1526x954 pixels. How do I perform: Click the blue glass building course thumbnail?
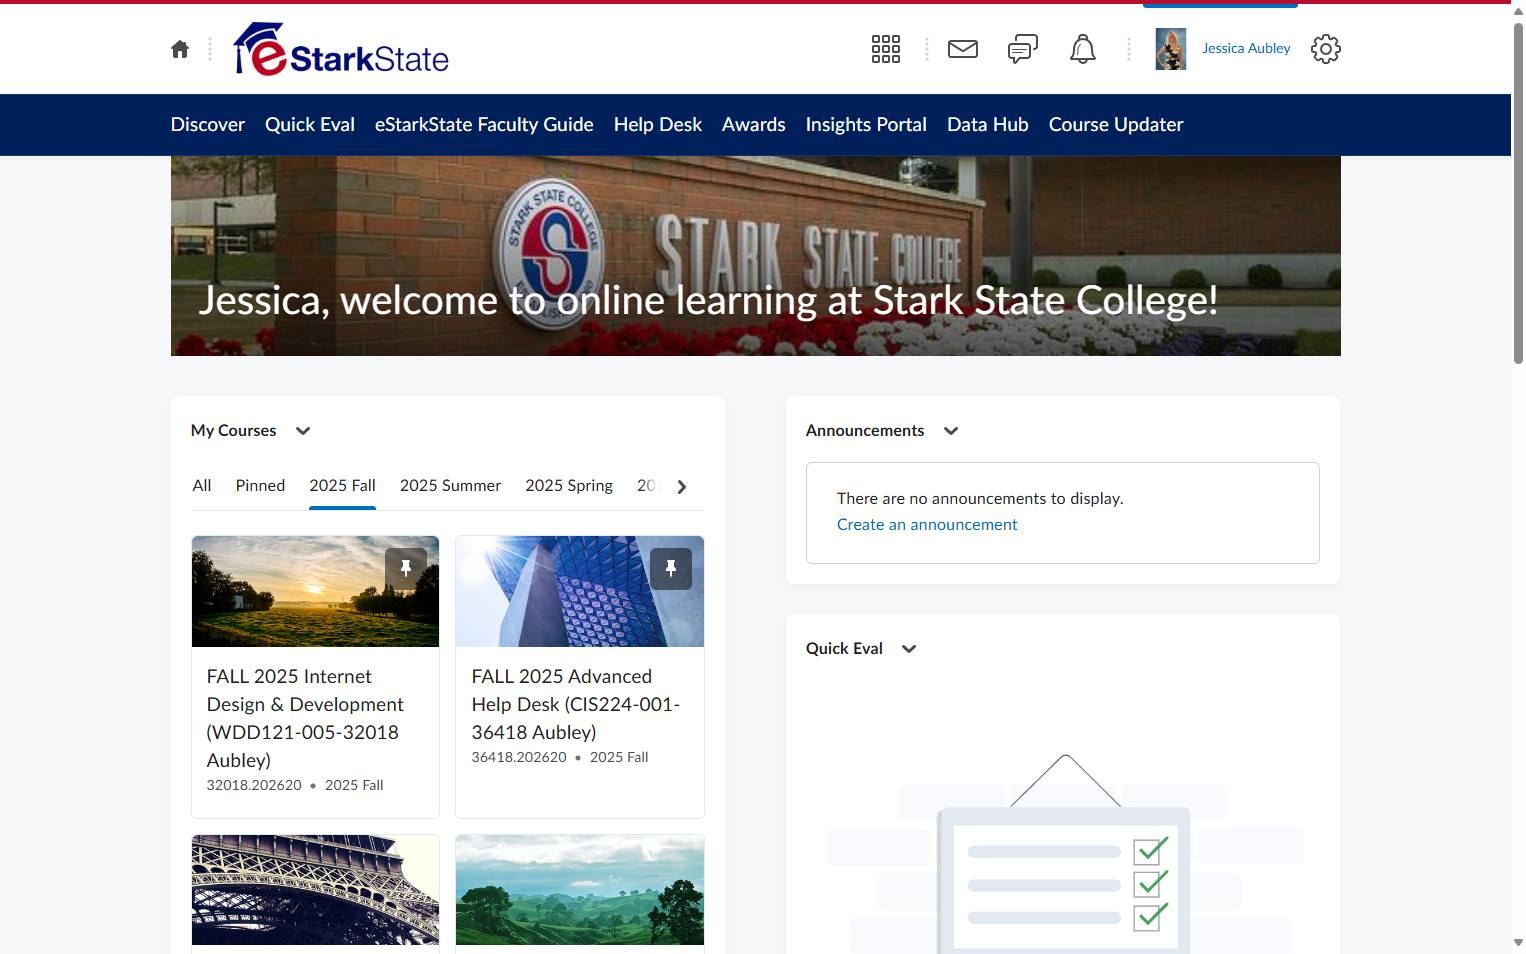580,592
